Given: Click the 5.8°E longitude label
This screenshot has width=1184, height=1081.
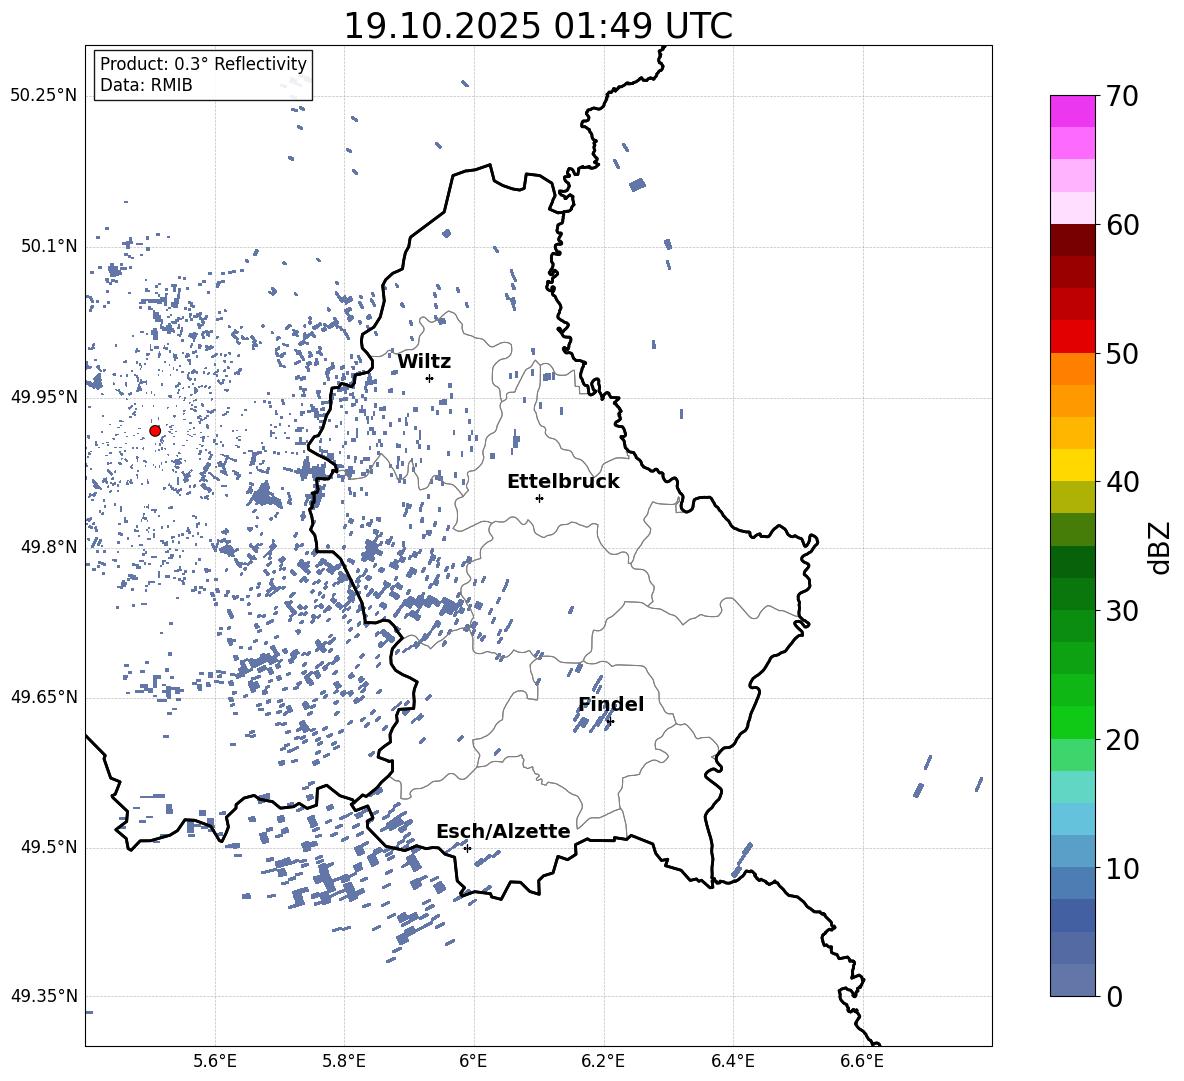Looking at the screenshot, I should click(344, 1061).
